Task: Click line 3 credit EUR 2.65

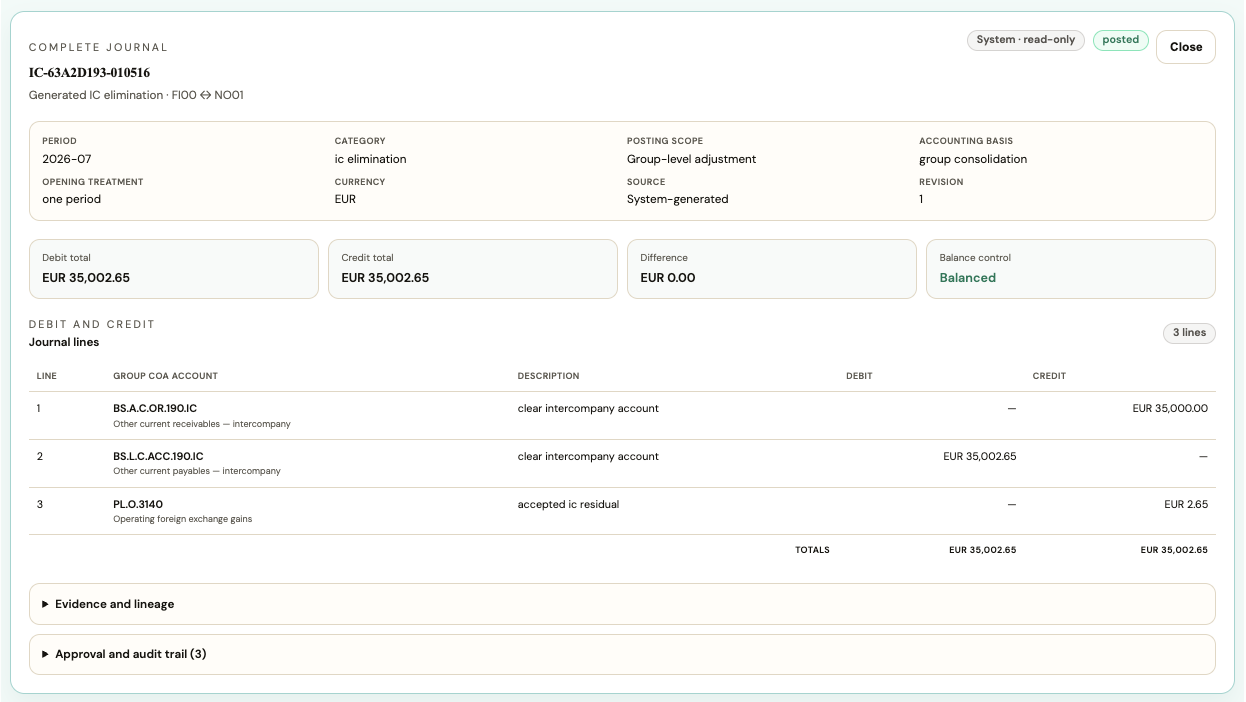Action: pos(1186,504)
